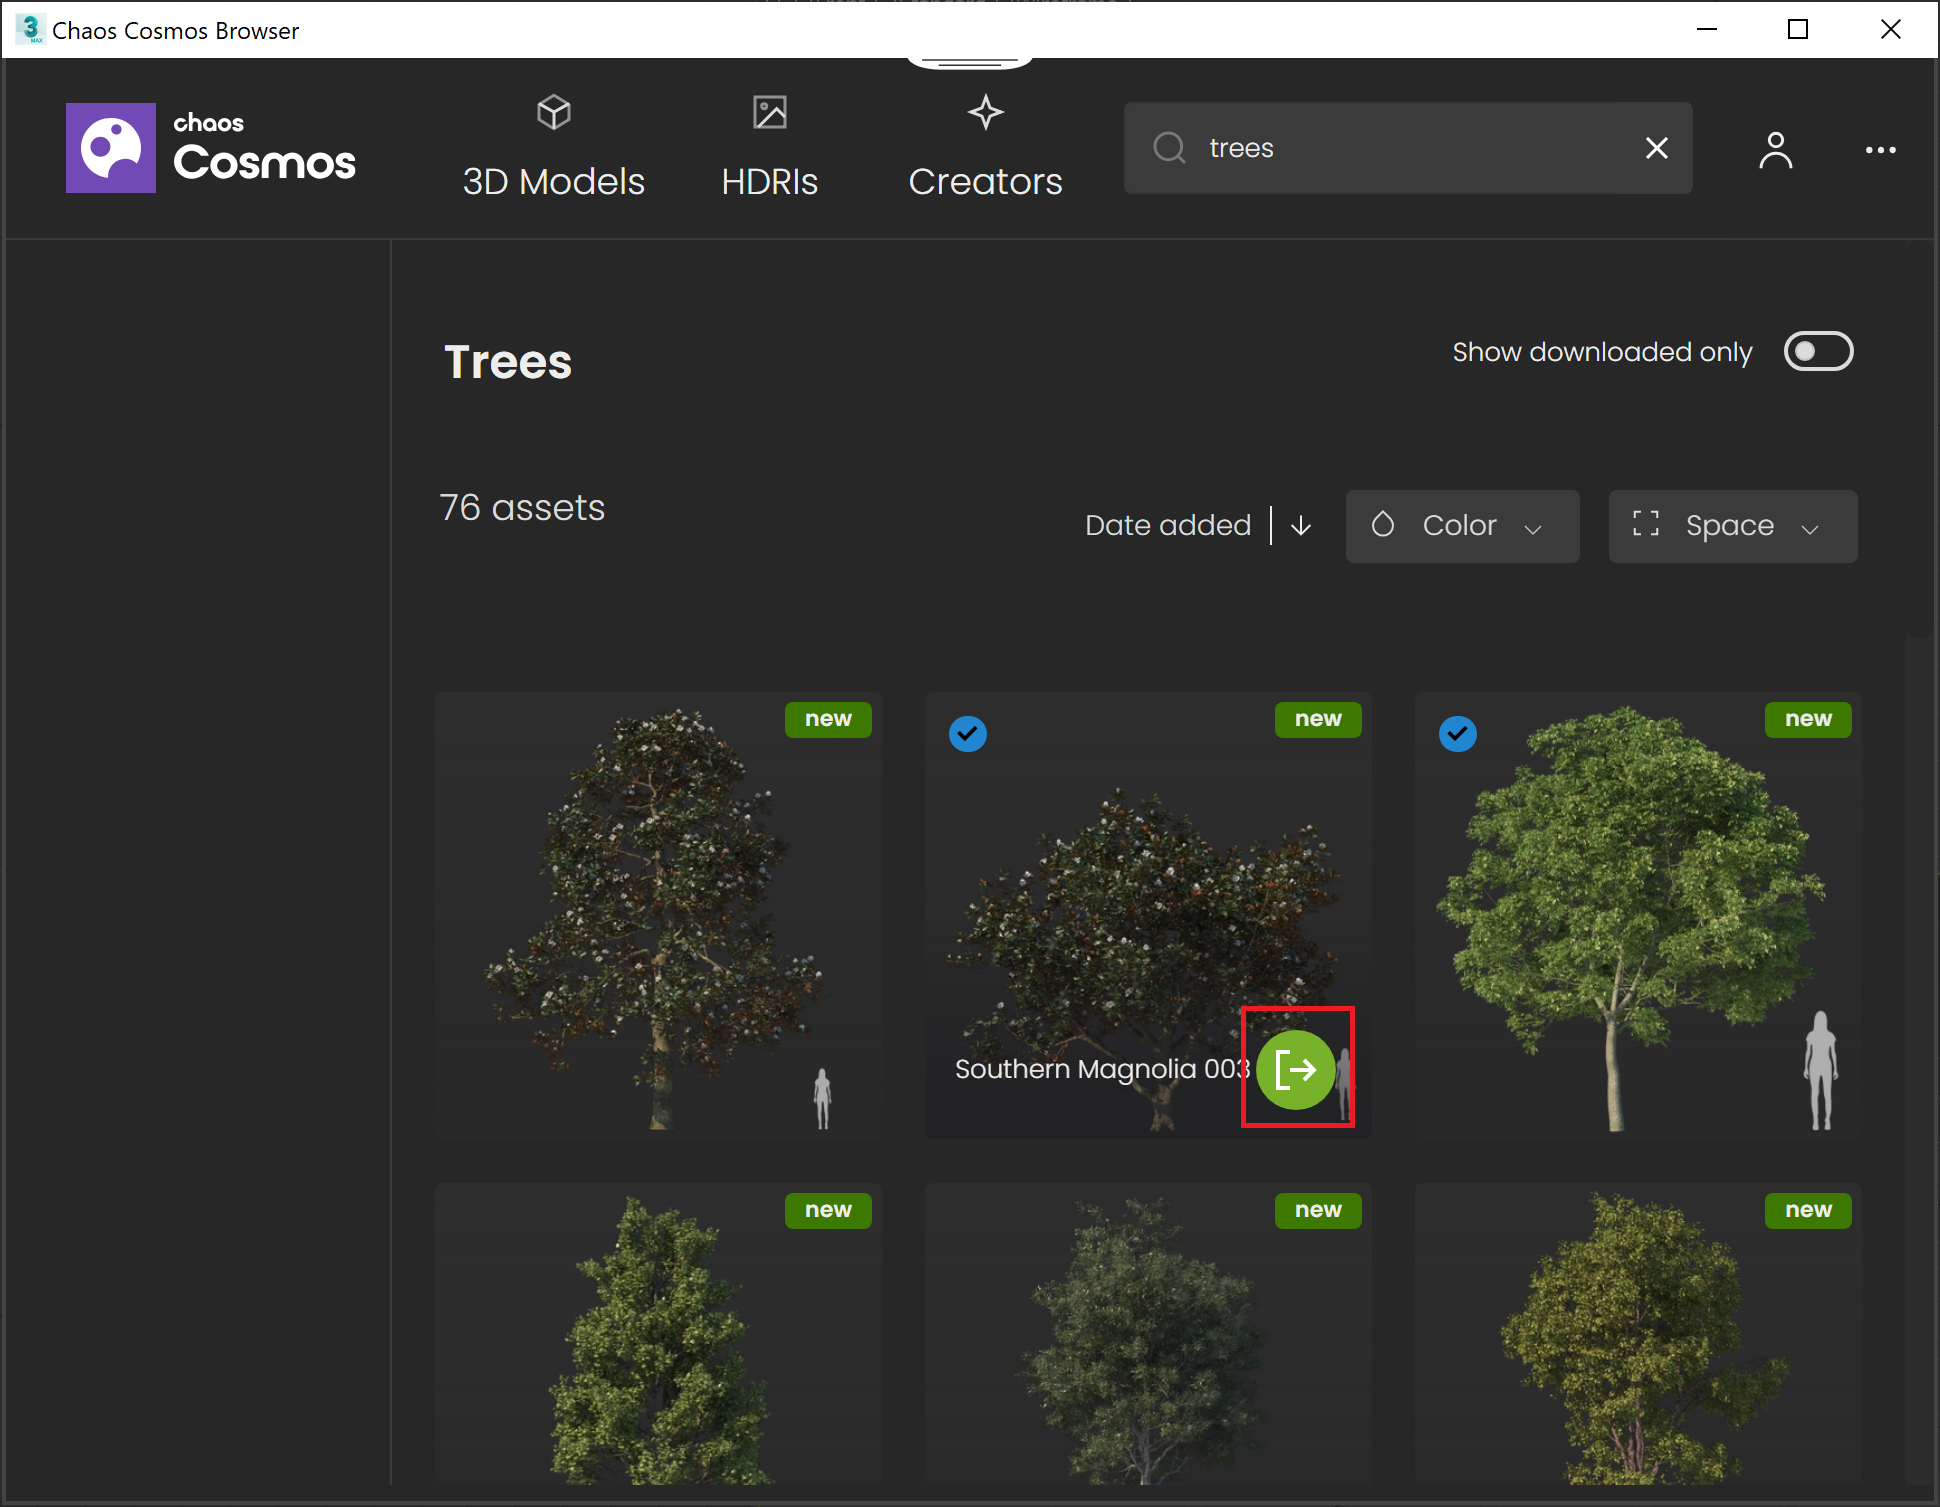The height and width of the screenshot is (1507, 1940).
Task: Click the search magnifier icon
Action: click(1168, 148)
